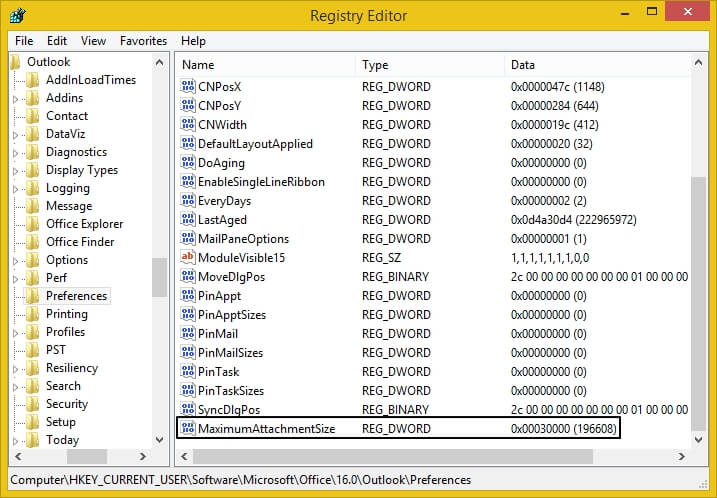Sort values by the Data column header

tap(598, 65)
